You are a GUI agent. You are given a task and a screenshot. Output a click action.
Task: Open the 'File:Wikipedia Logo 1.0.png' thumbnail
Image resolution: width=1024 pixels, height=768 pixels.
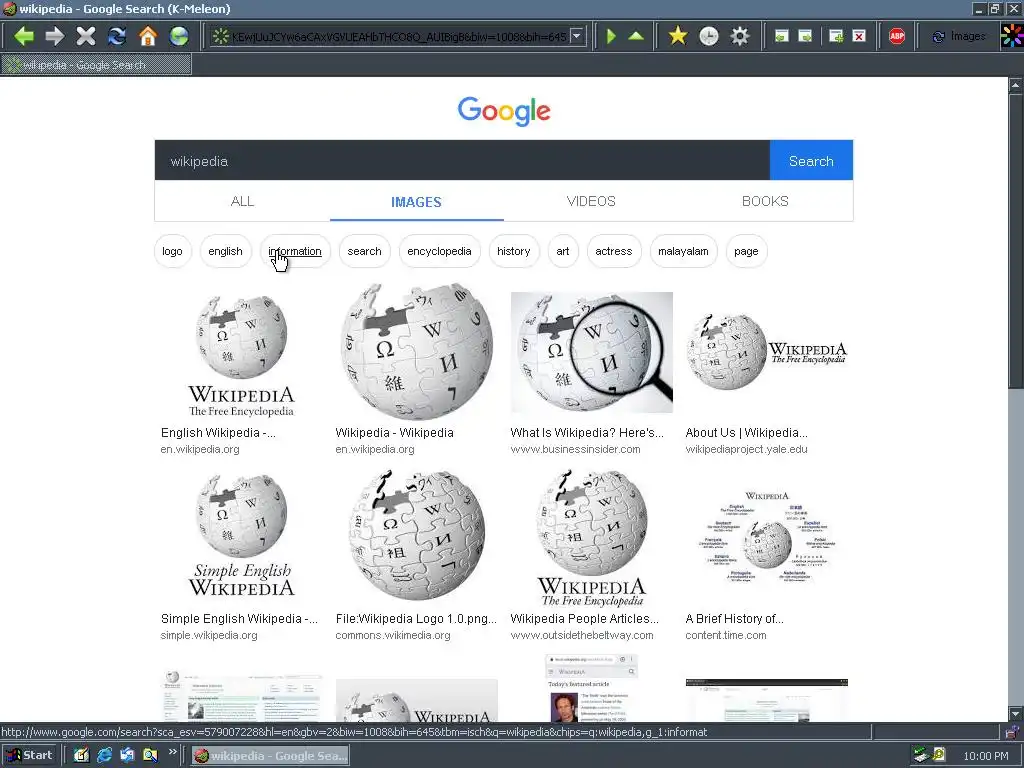pos(417,534)
